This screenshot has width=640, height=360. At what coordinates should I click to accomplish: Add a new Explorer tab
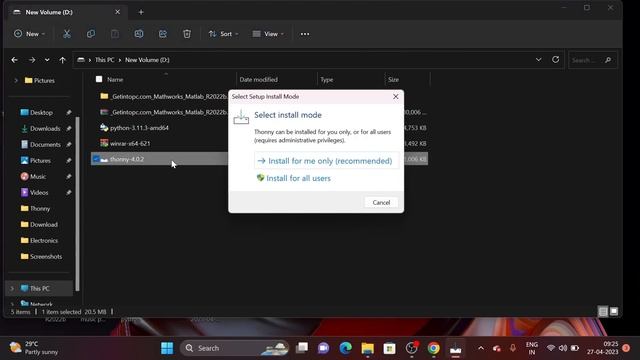[x=141, y=12]
